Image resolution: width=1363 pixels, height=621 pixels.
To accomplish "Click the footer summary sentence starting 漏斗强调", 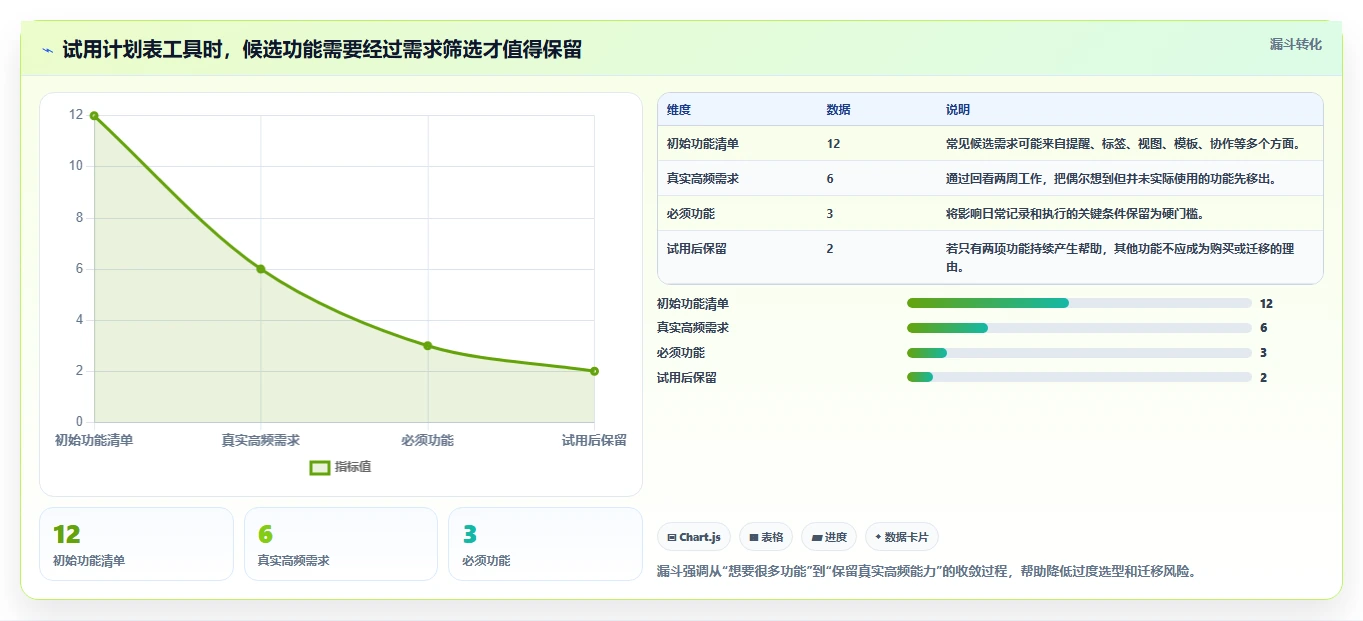I will point(926,572).
